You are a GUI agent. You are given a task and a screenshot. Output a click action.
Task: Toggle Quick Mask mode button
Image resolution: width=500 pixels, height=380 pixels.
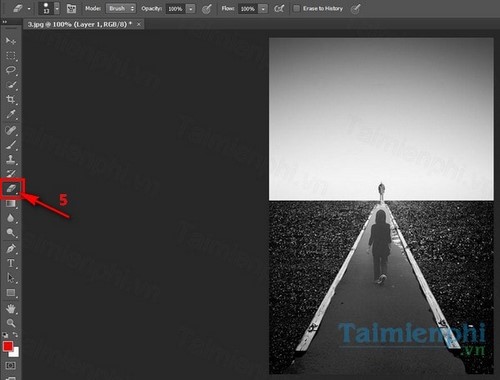click(10, 366)
